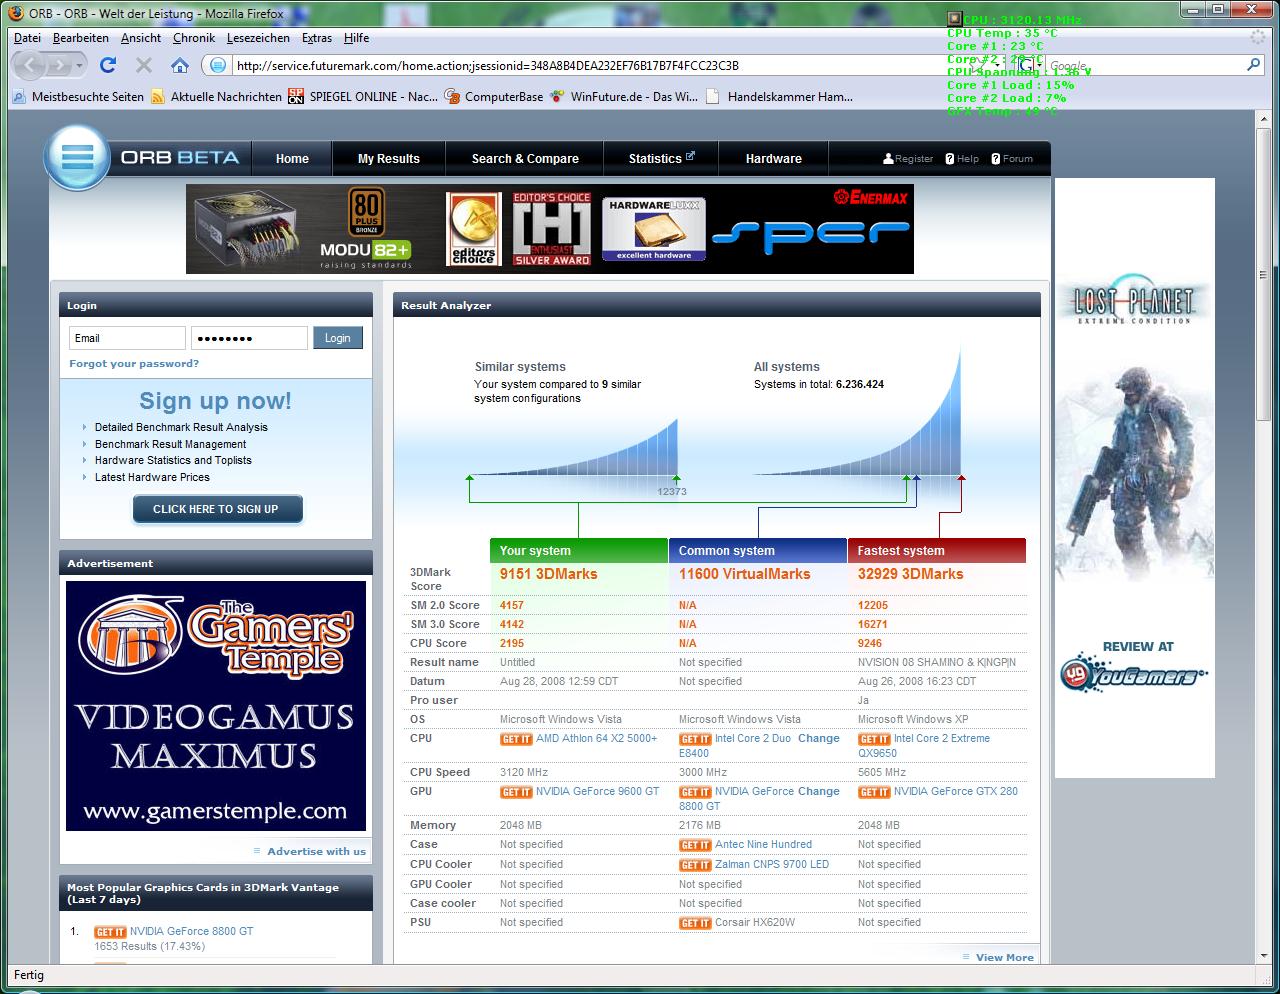Click Change link next to NVIDIA GeForce 8800 GT
1280x994 pixels.
(x=819, y=792)
